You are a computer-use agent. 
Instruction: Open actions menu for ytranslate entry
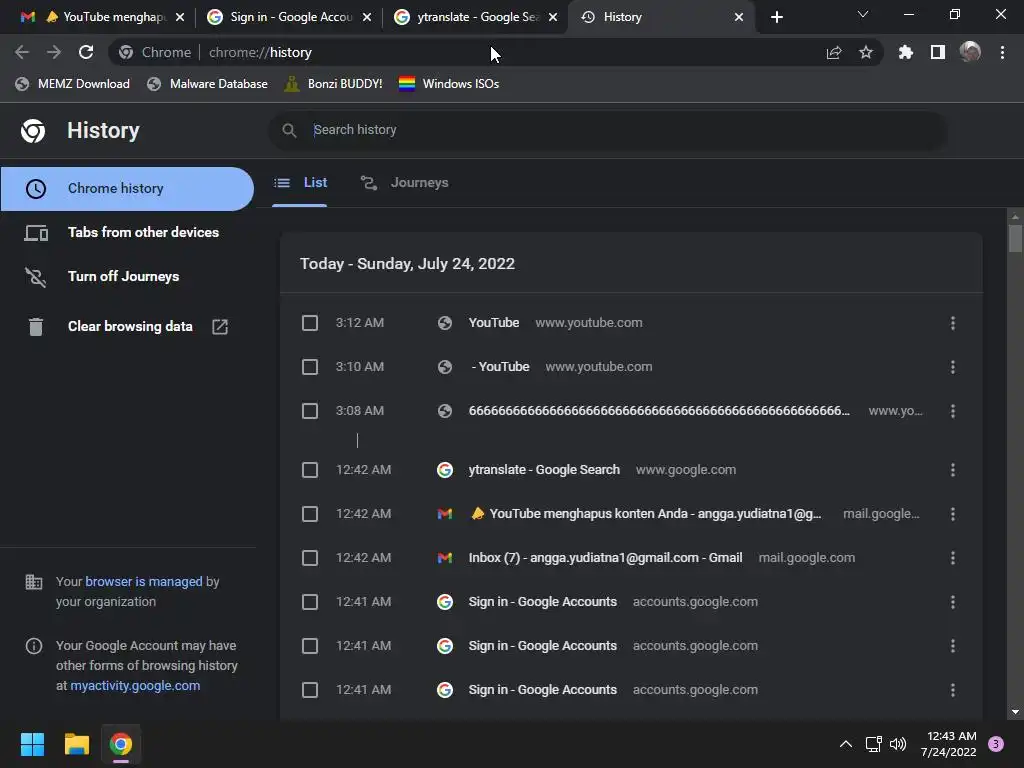click(953, 470)
